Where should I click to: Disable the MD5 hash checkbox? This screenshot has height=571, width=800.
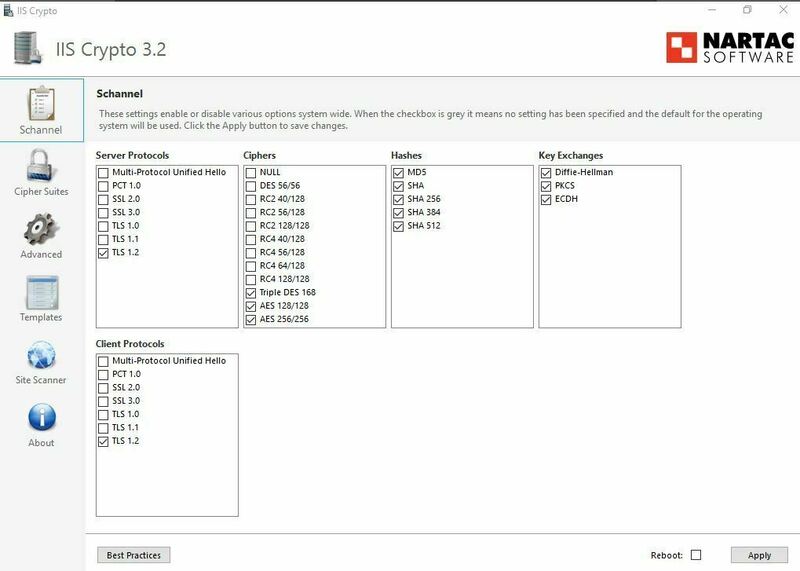pyautogui.click(x=398, y=172)
